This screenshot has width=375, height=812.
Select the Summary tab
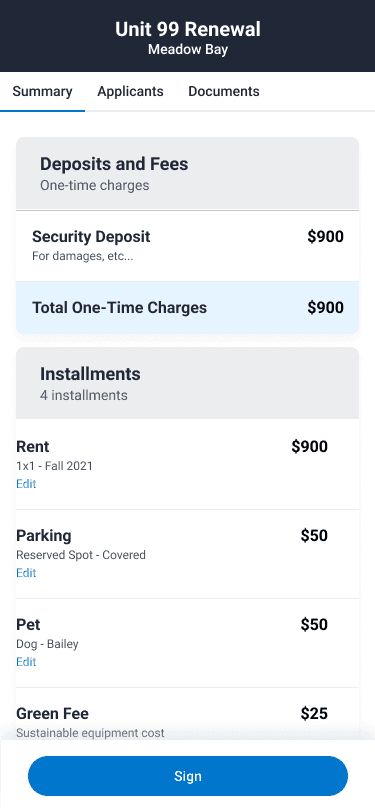point(42,91)
